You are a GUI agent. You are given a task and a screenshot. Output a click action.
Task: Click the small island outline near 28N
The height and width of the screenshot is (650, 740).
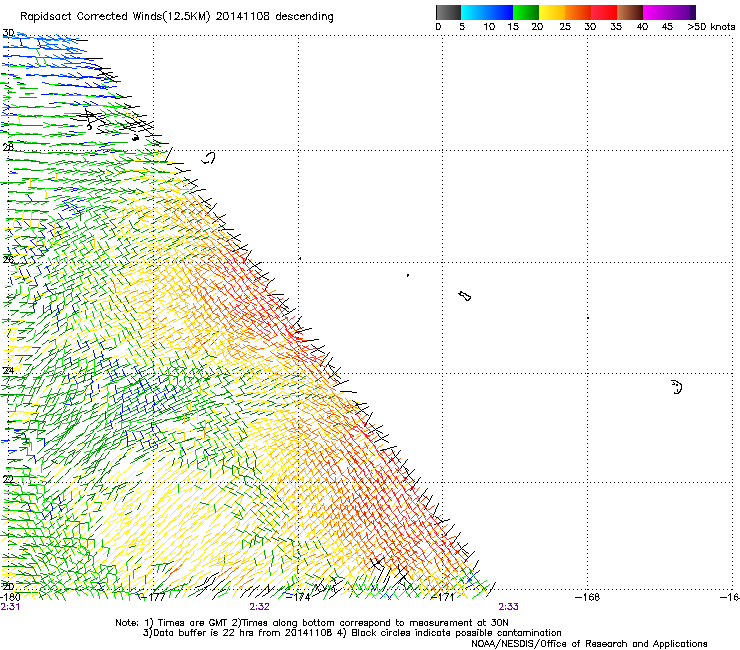coord(208,158)
